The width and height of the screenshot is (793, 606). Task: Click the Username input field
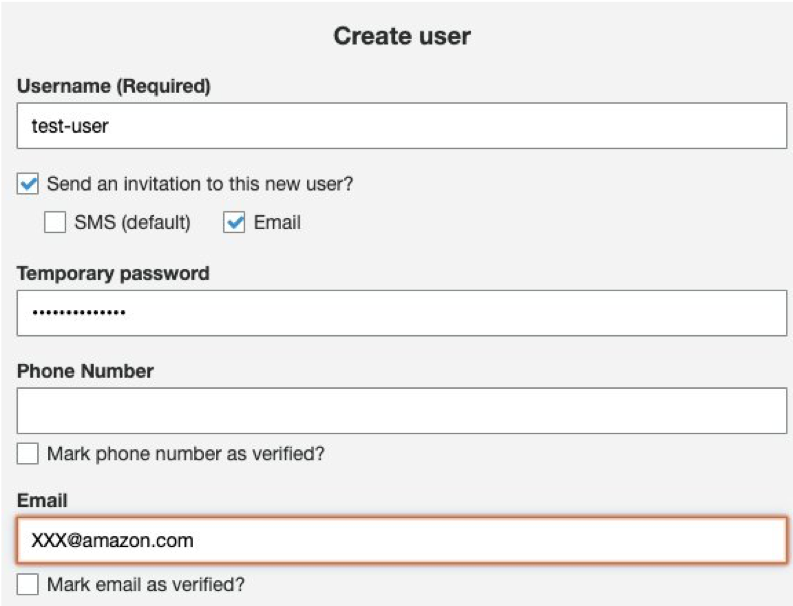click(401, 127)
